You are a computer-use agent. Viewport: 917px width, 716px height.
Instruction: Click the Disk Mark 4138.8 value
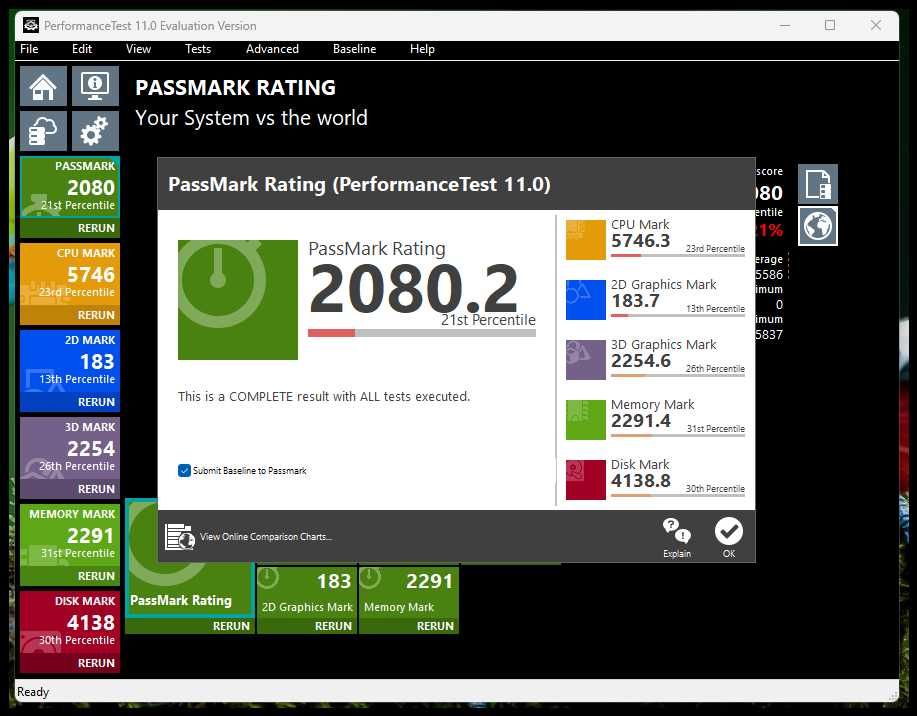coord(641,481)
